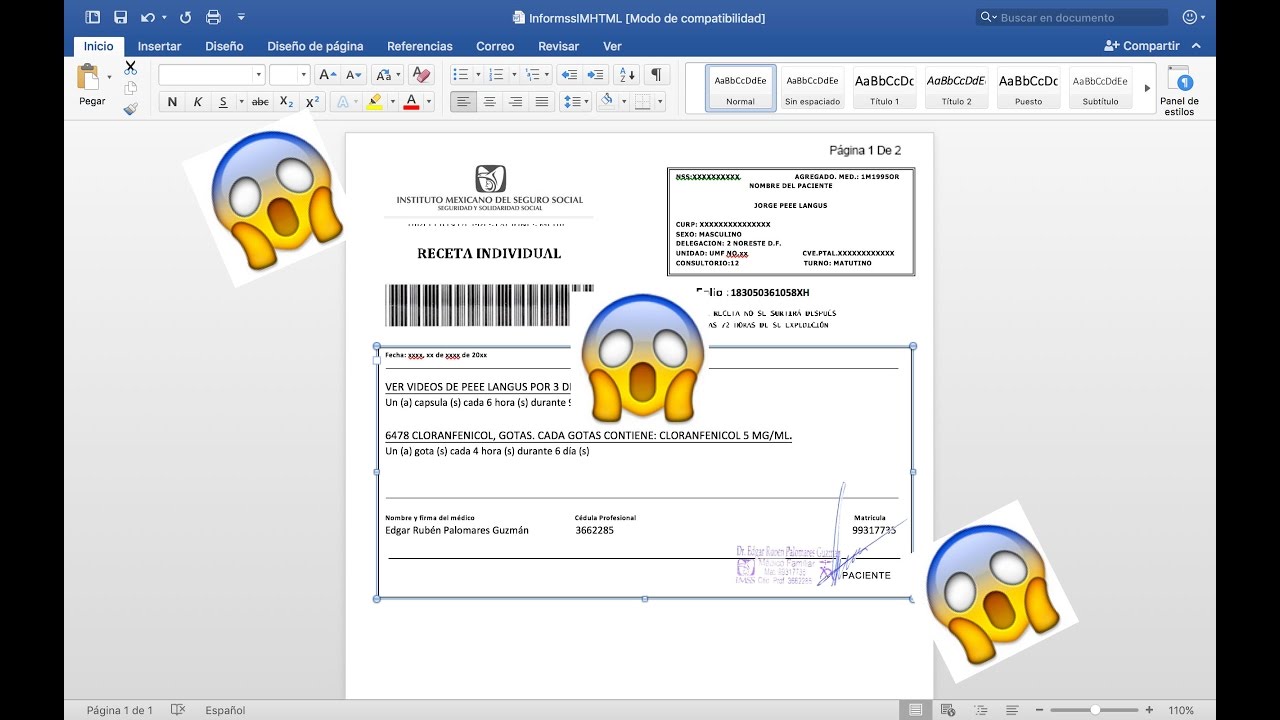Increase paragraph indent
This screenshot has height=720, width=1280.
coord(596,75)
